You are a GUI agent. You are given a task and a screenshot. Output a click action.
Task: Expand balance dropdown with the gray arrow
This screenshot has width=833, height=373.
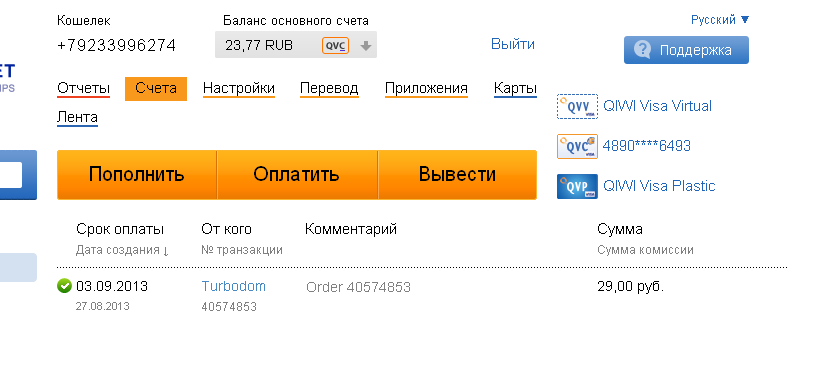point(365,46)
